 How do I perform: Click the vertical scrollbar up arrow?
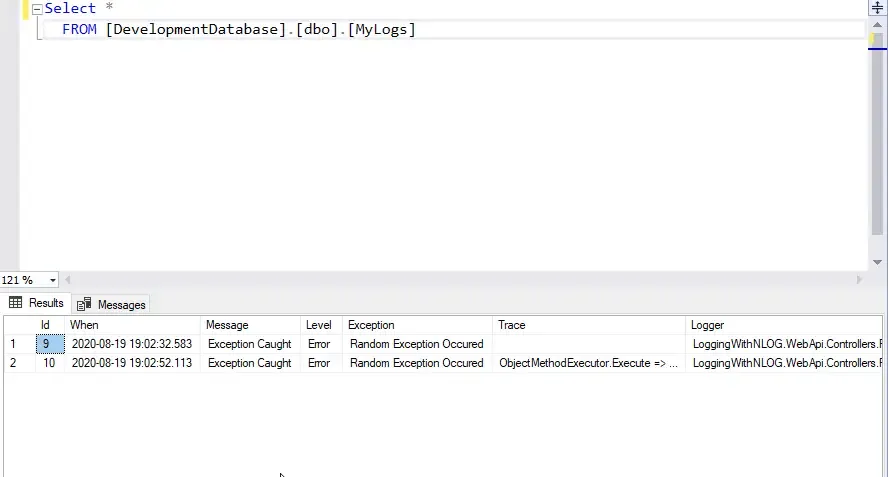click(x=877, y=25)
